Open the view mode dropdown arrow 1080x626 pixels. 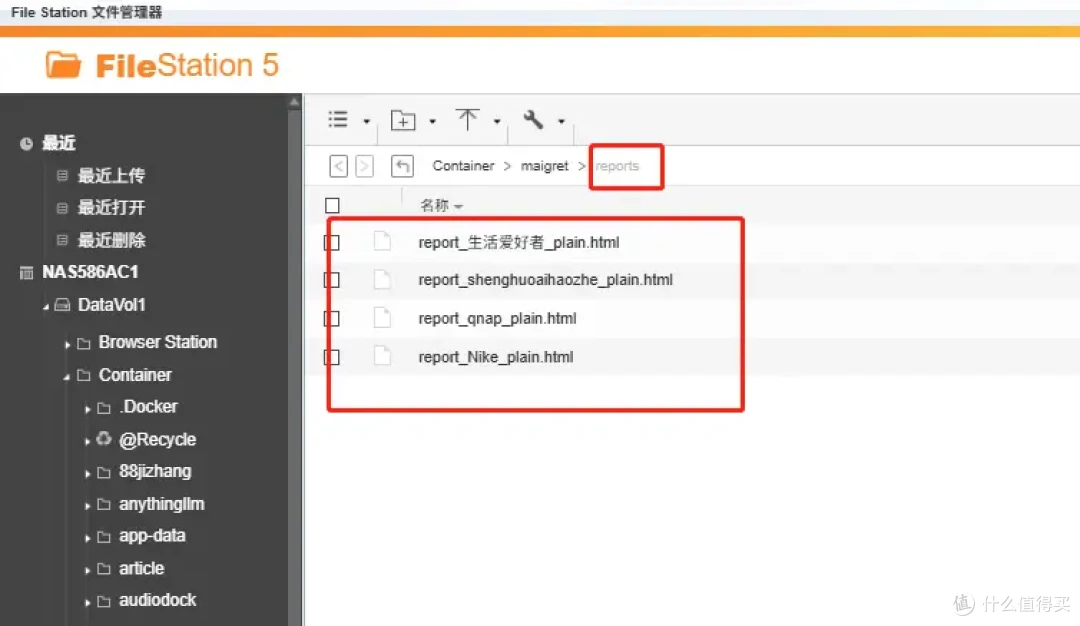[x=366, y=122]
